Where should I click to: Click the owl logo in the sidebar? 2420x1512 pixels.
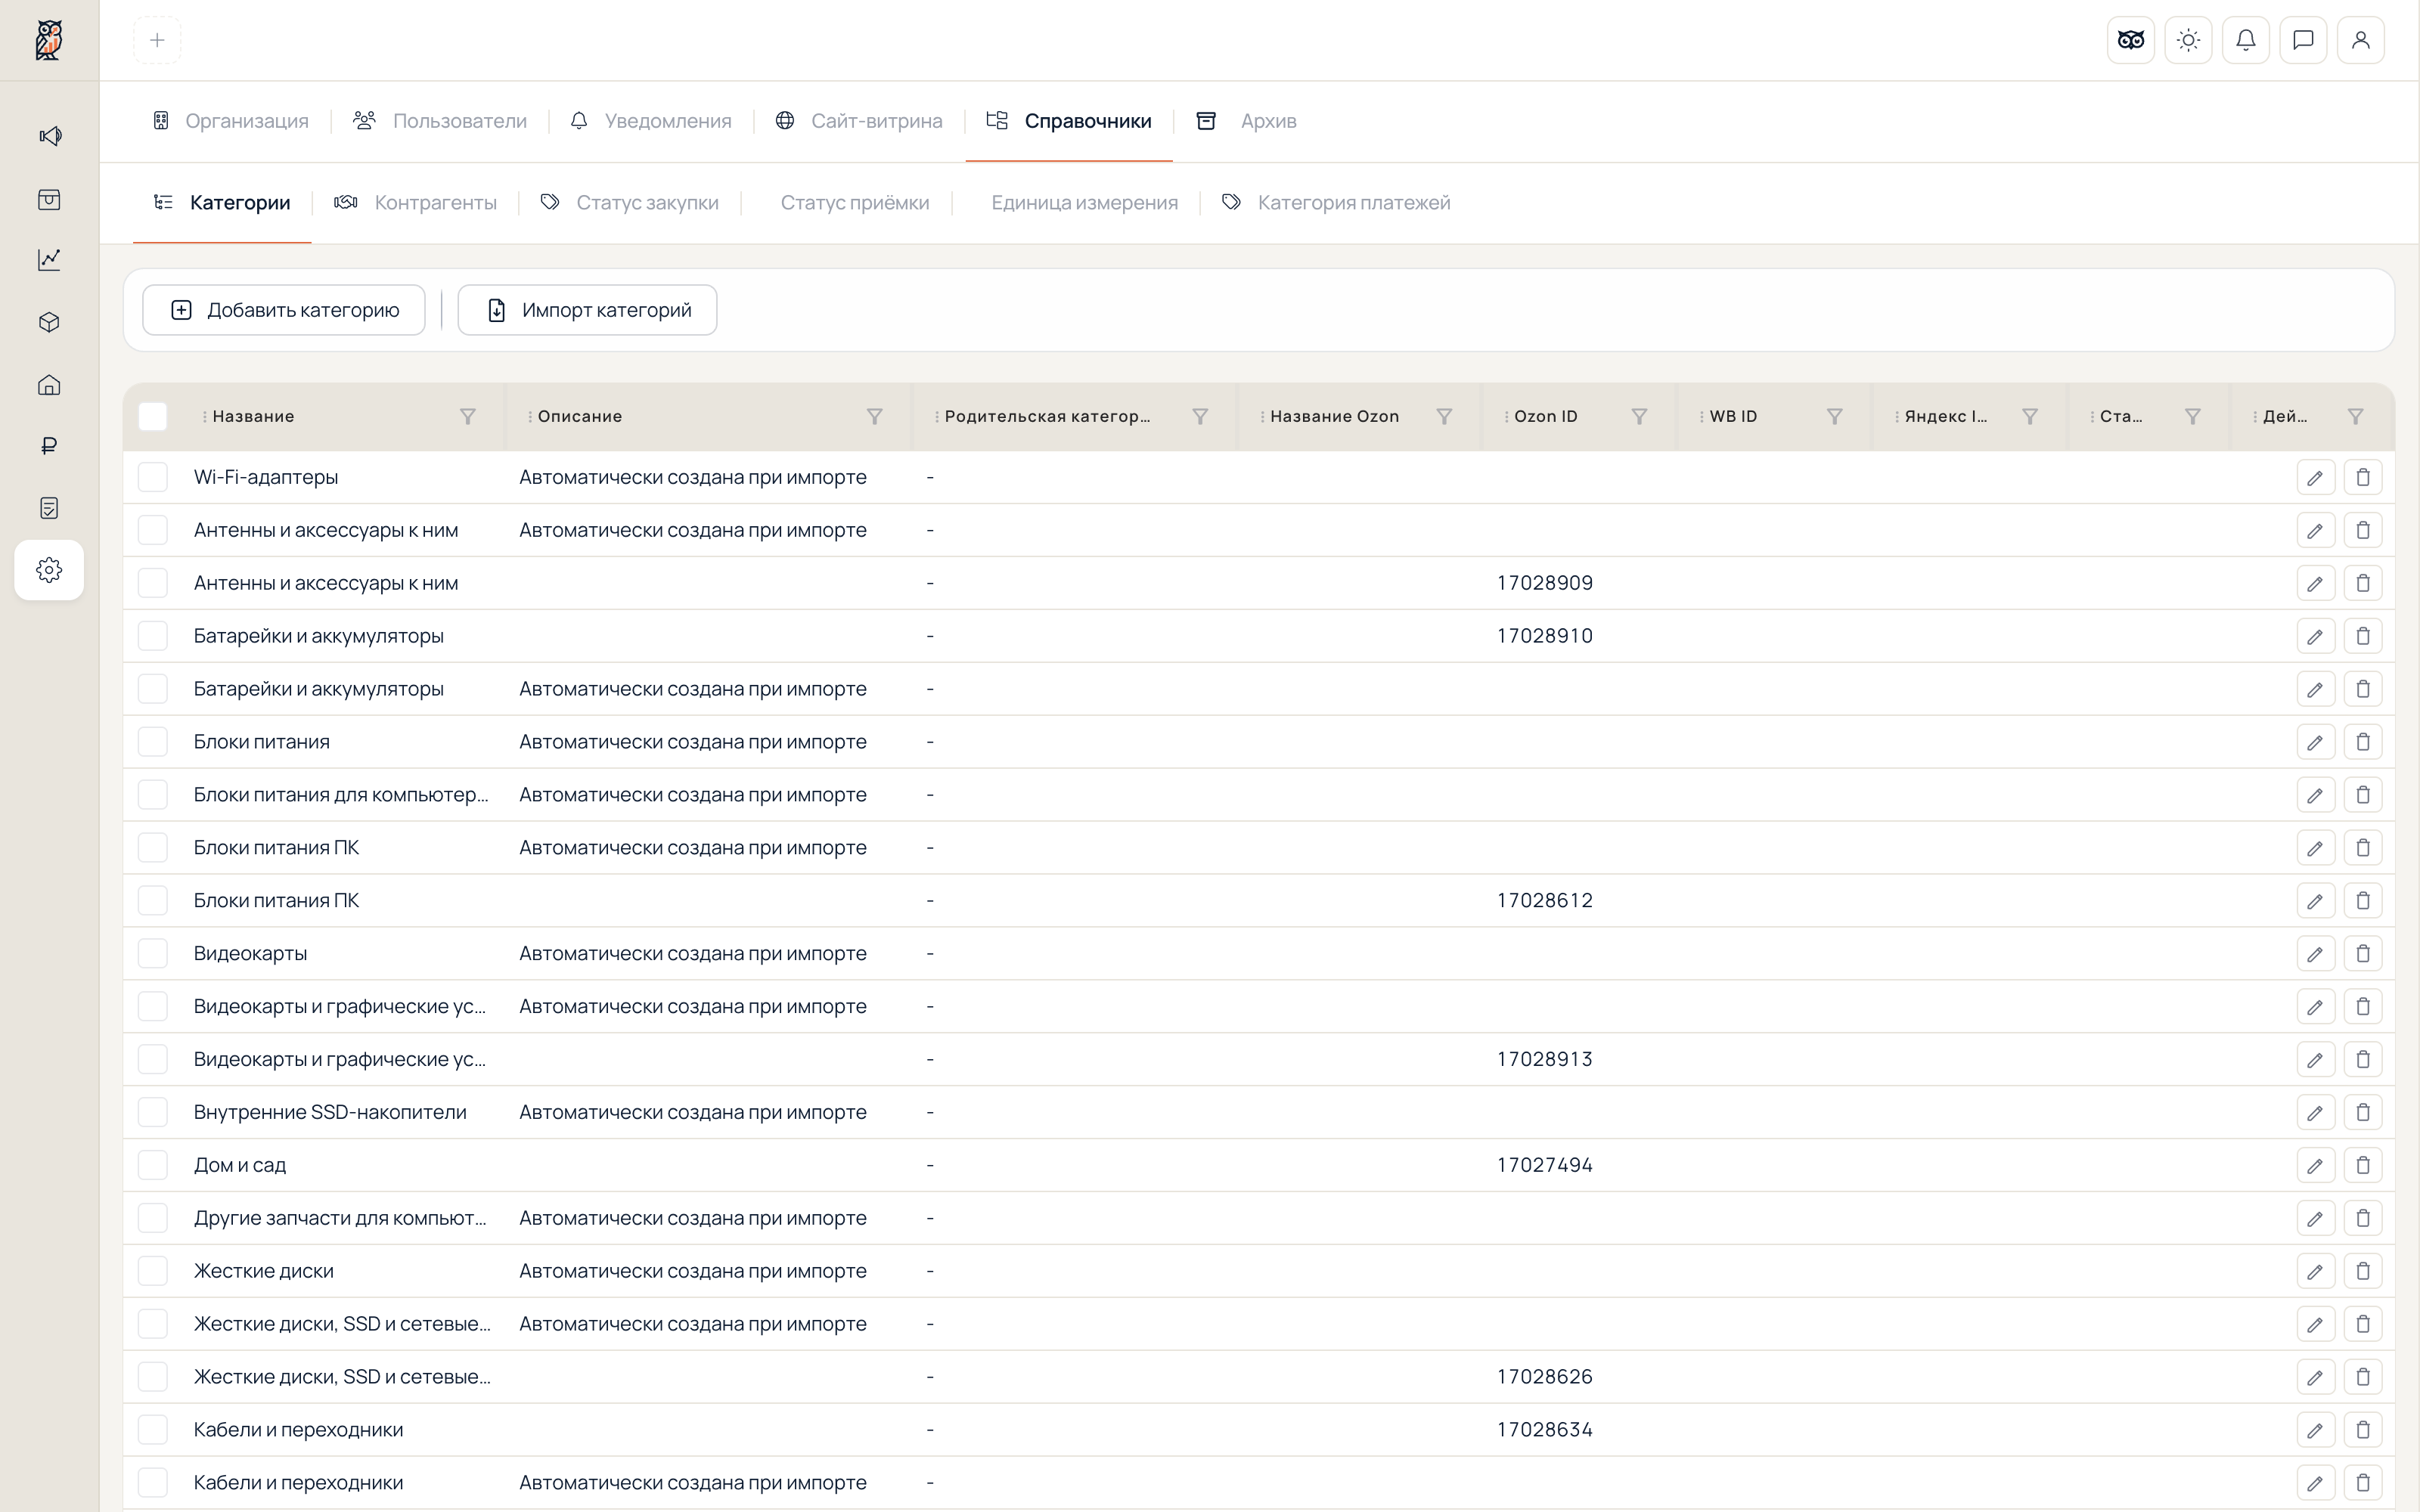click(x=49, y=40)
